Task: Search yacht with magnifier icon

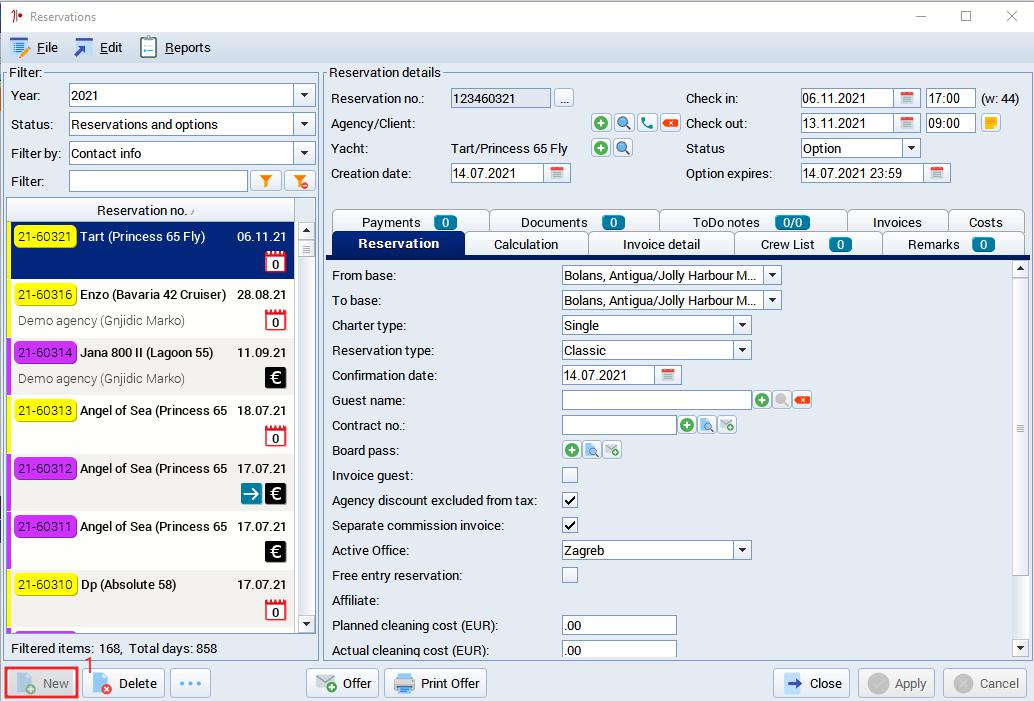Action: (623, 148)
